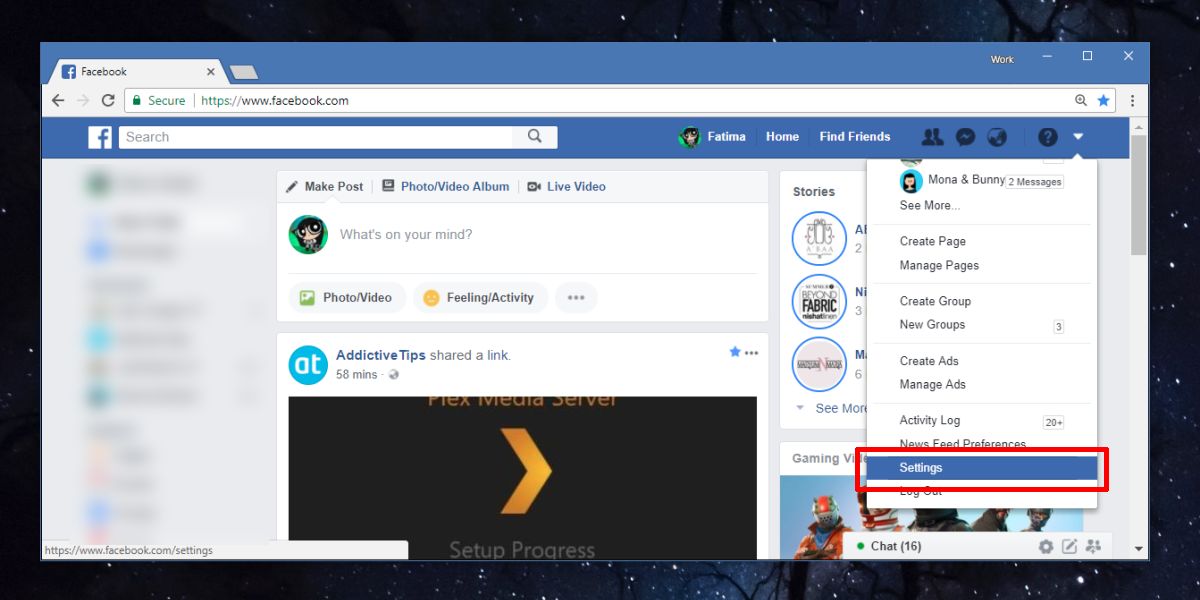Open post options ellipsis on AddictiveTips post

(x=751, y=353)
